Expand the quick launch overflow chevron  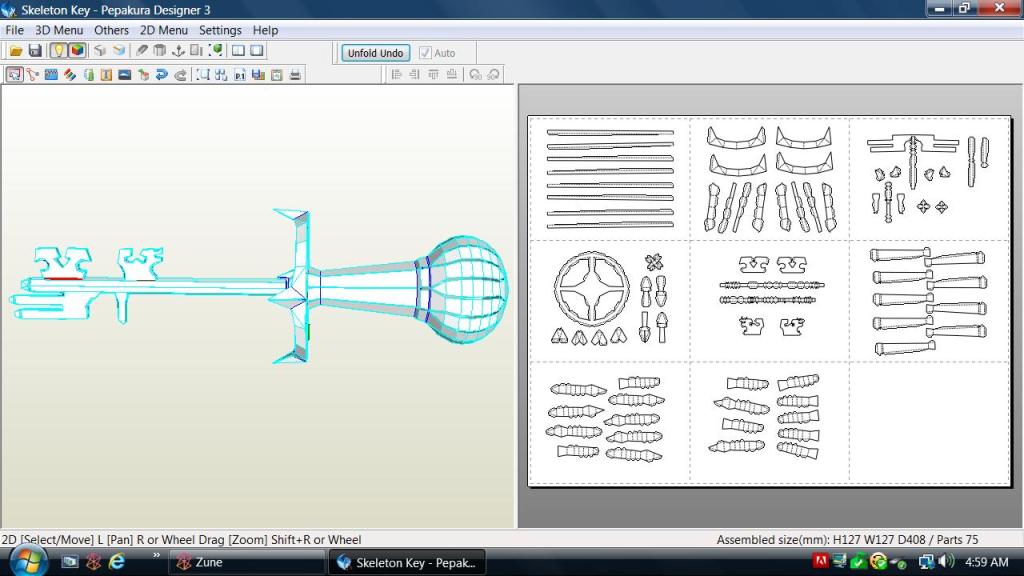pos(156,556)
